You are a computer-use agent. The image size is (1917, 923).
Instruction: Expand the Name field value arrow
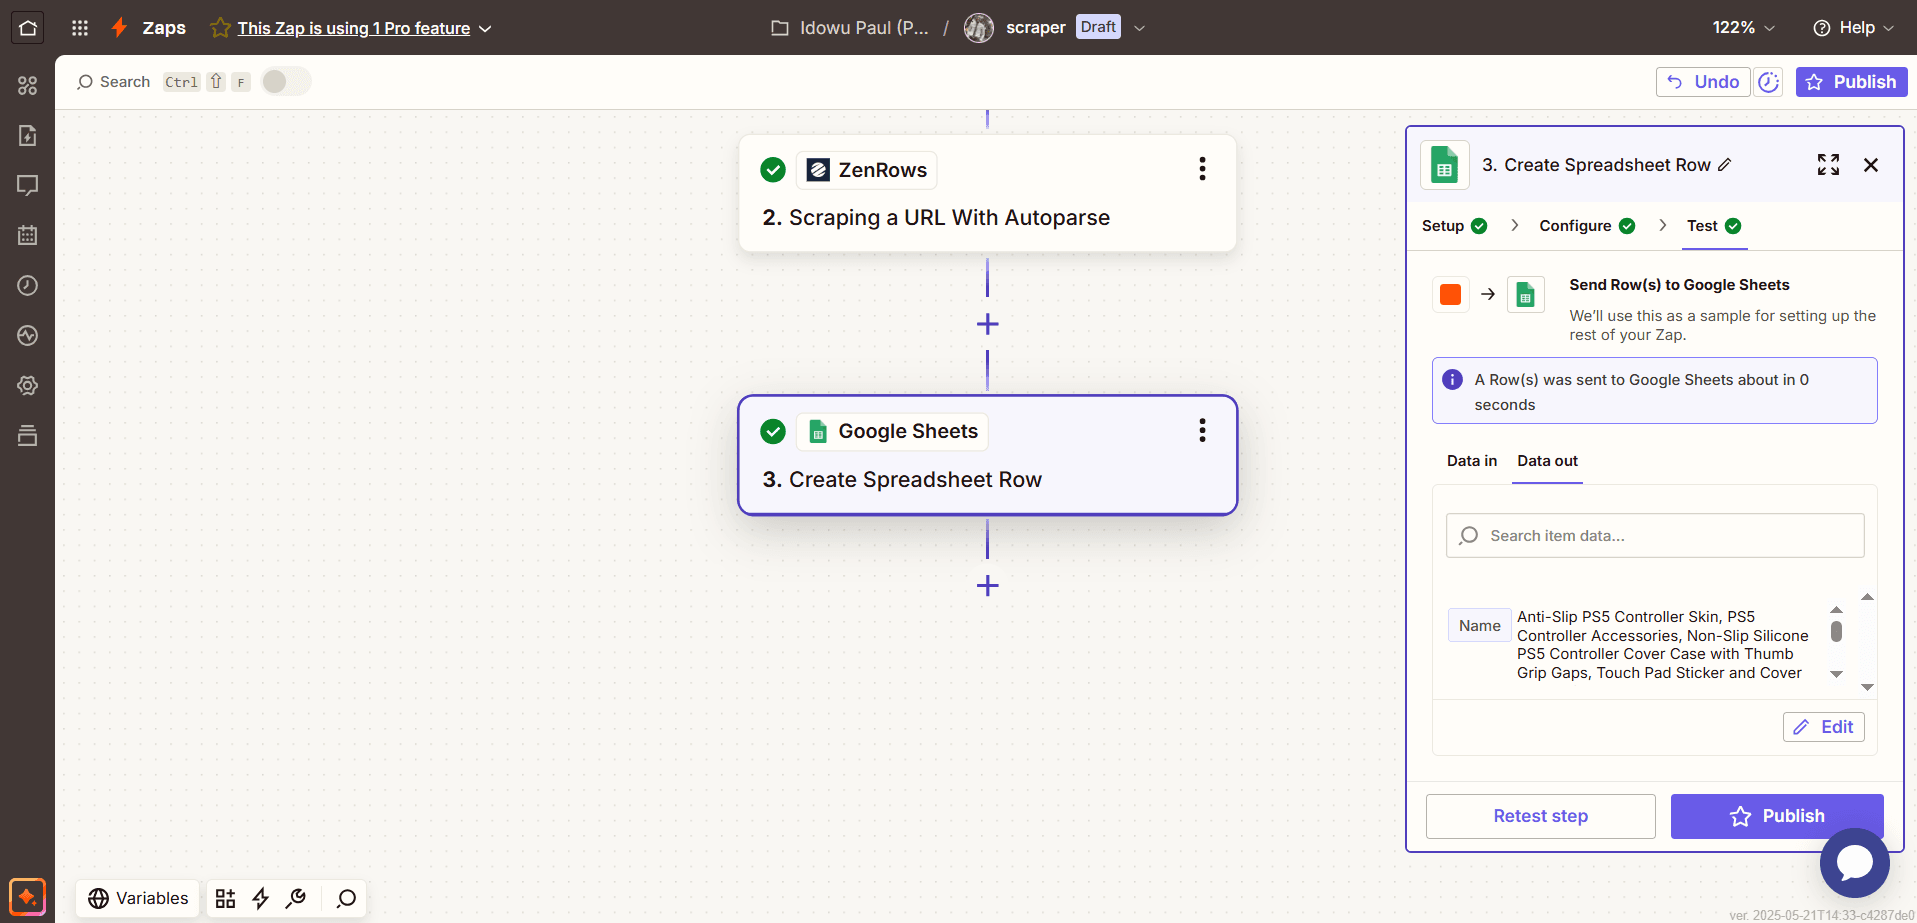pos(1836,674)
